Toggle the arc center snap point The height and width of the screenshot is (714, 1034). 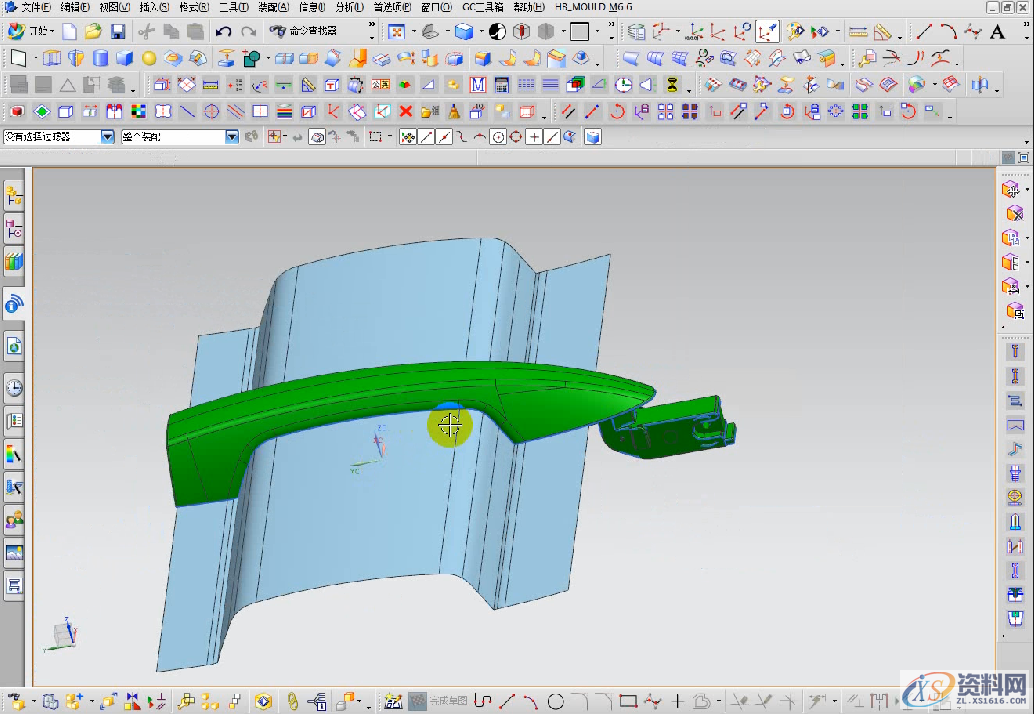click(498, 137)
